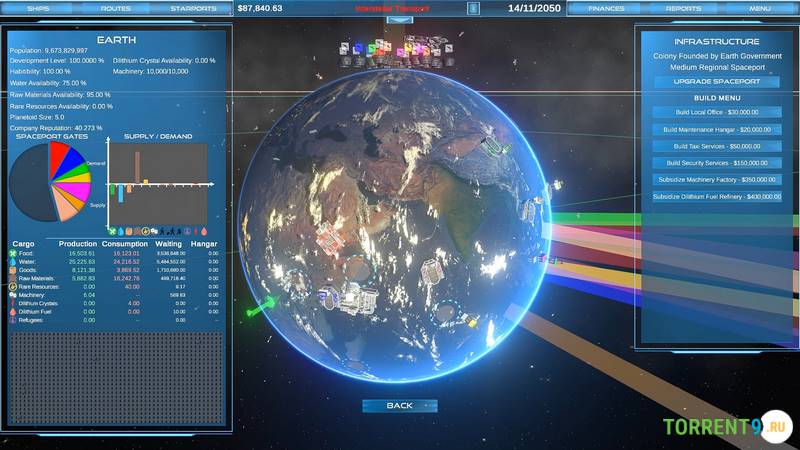Select Build Local Office for $30,000

pos(716,112)
